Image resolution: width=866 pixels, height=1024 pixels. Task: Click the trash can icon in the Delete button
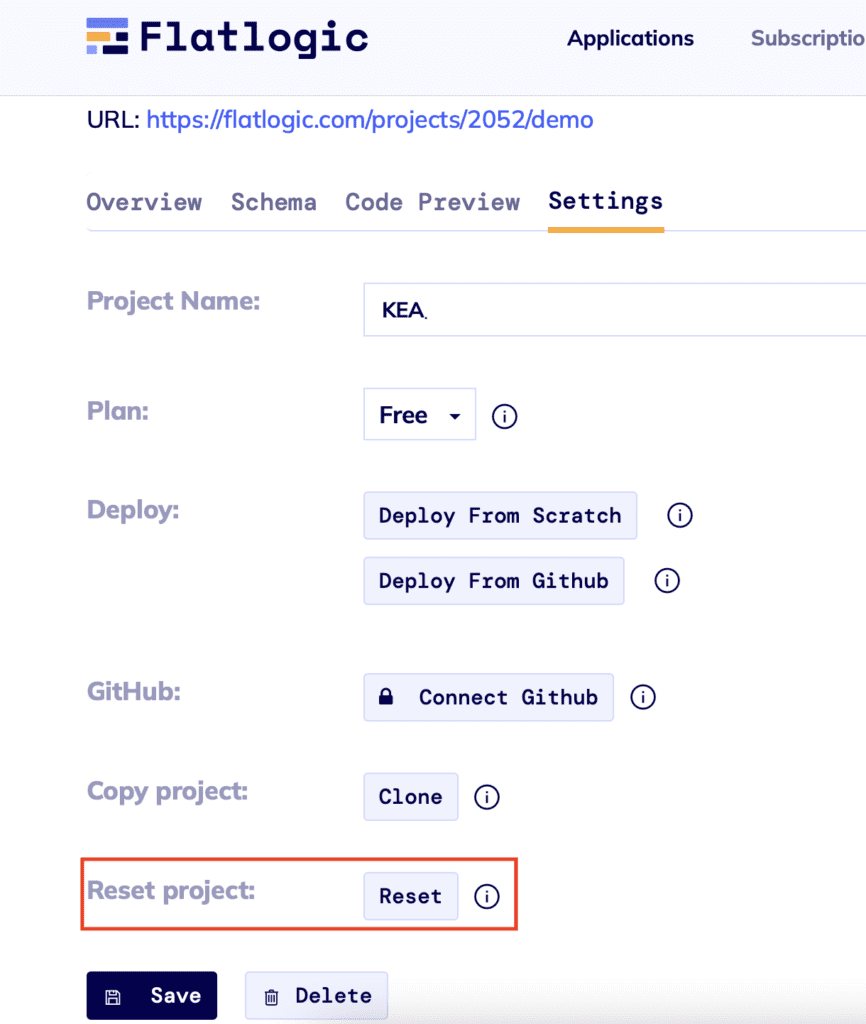271,997
